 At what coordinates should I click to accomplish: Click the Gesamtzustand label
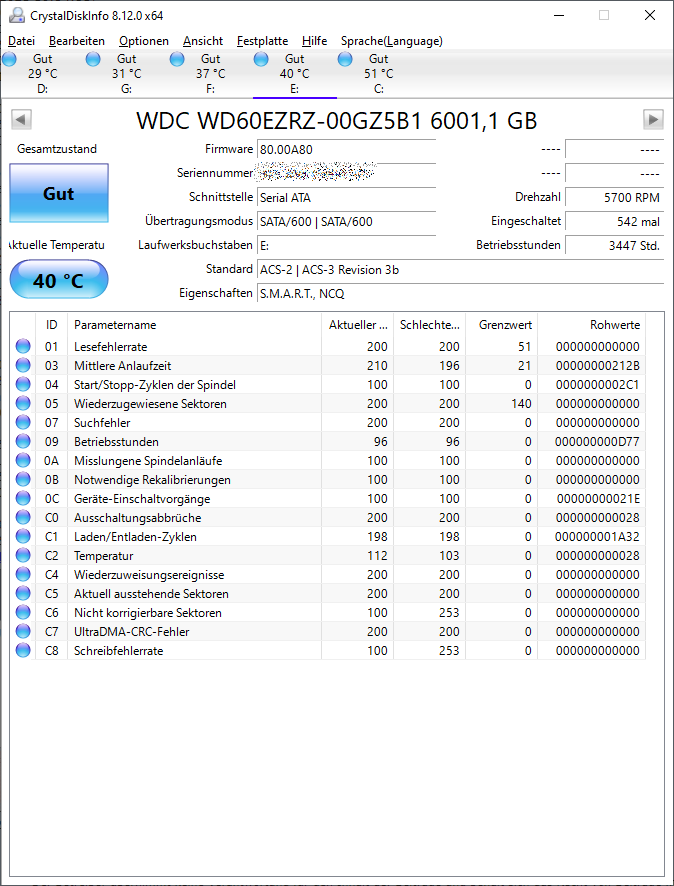click(57, 149)
